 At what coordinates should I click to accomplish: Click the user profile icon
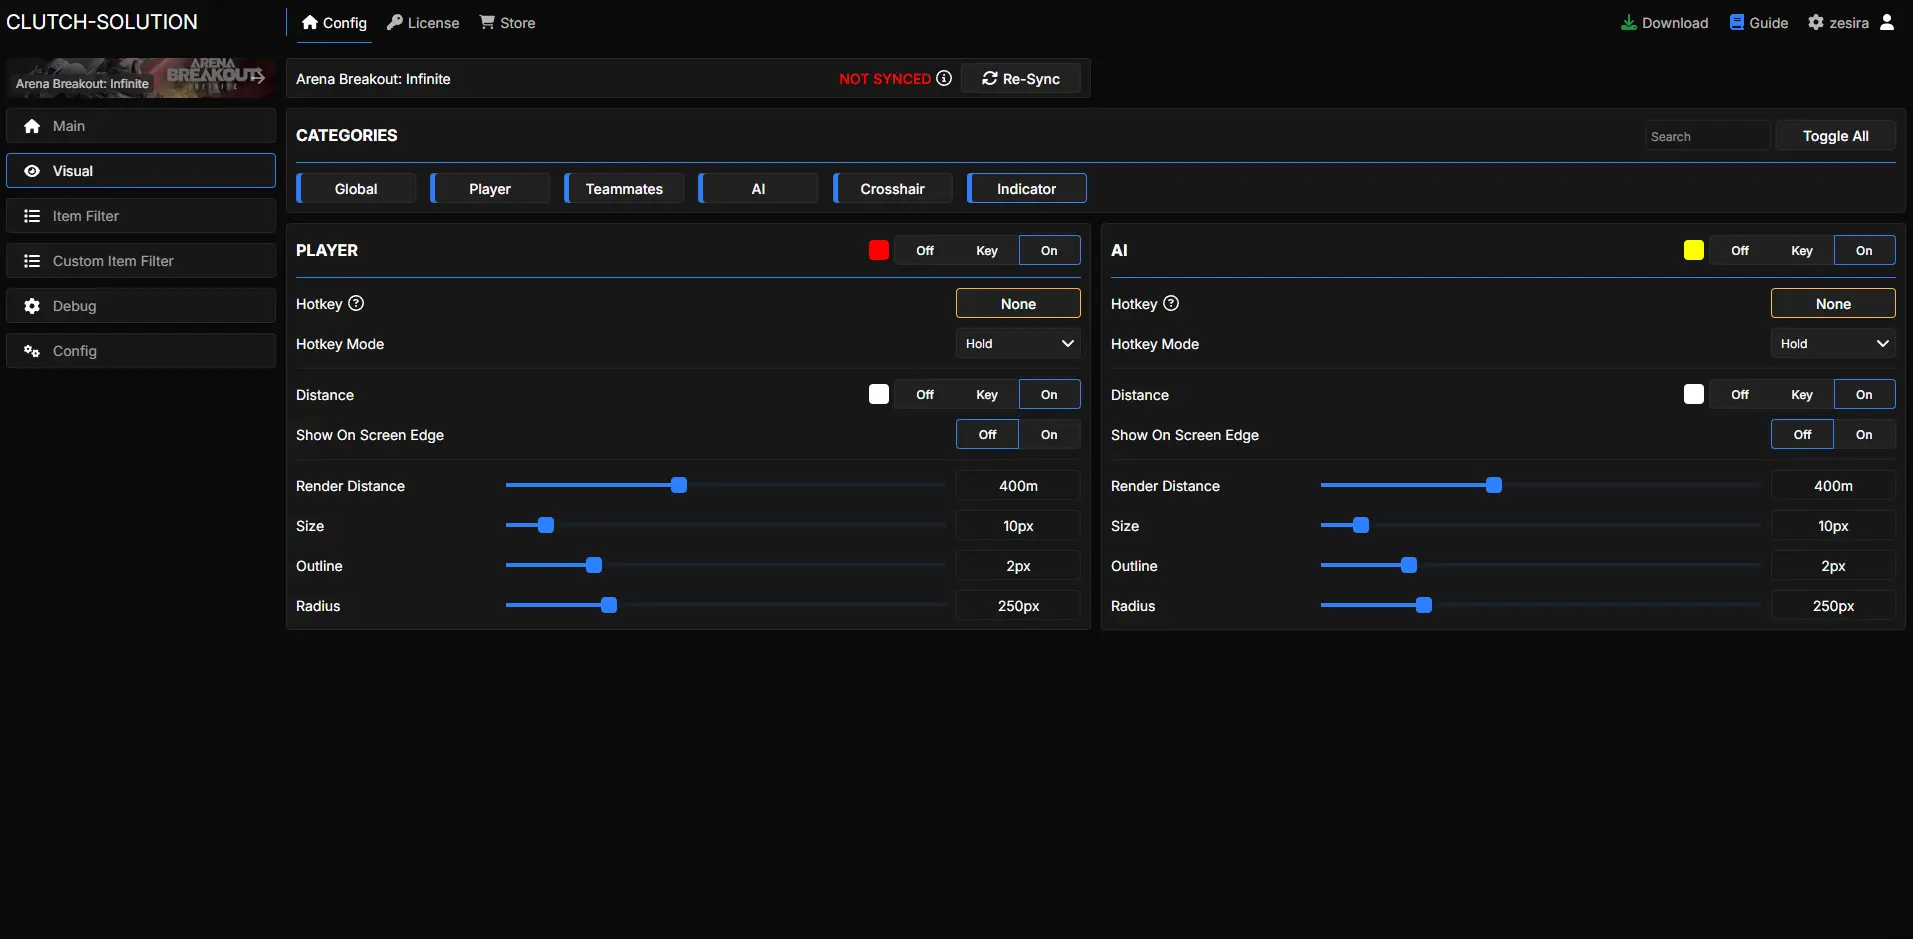1887,23
